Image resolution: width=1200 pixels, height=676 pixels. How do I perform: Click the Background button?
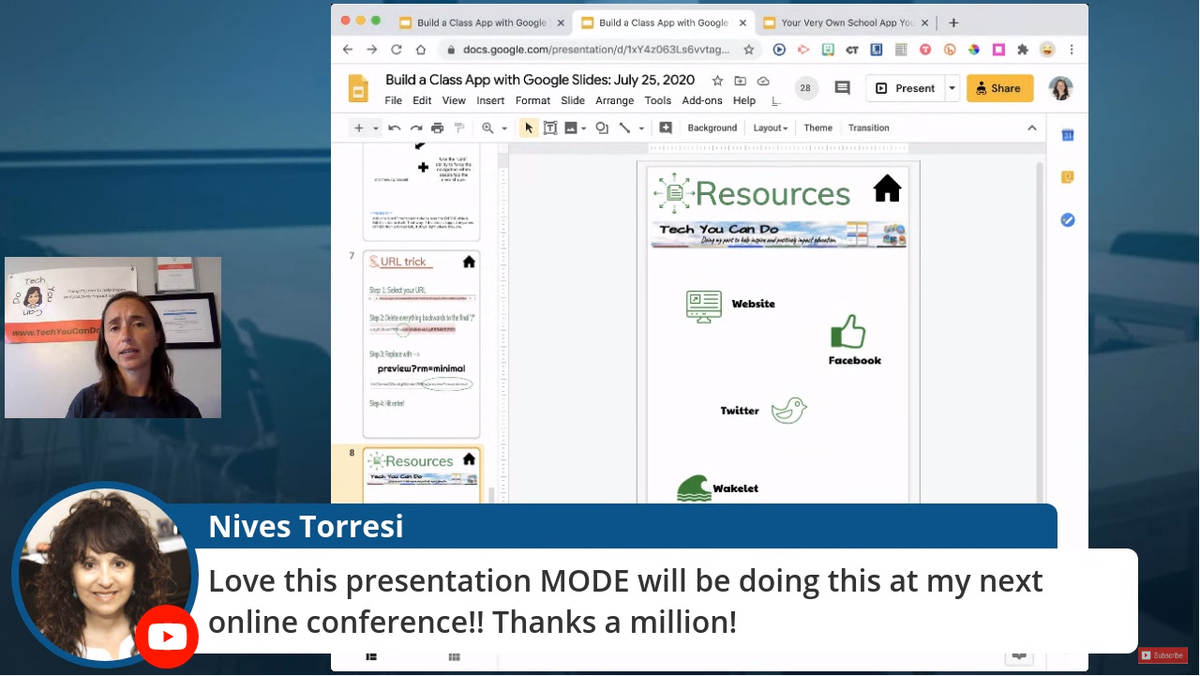712,128
